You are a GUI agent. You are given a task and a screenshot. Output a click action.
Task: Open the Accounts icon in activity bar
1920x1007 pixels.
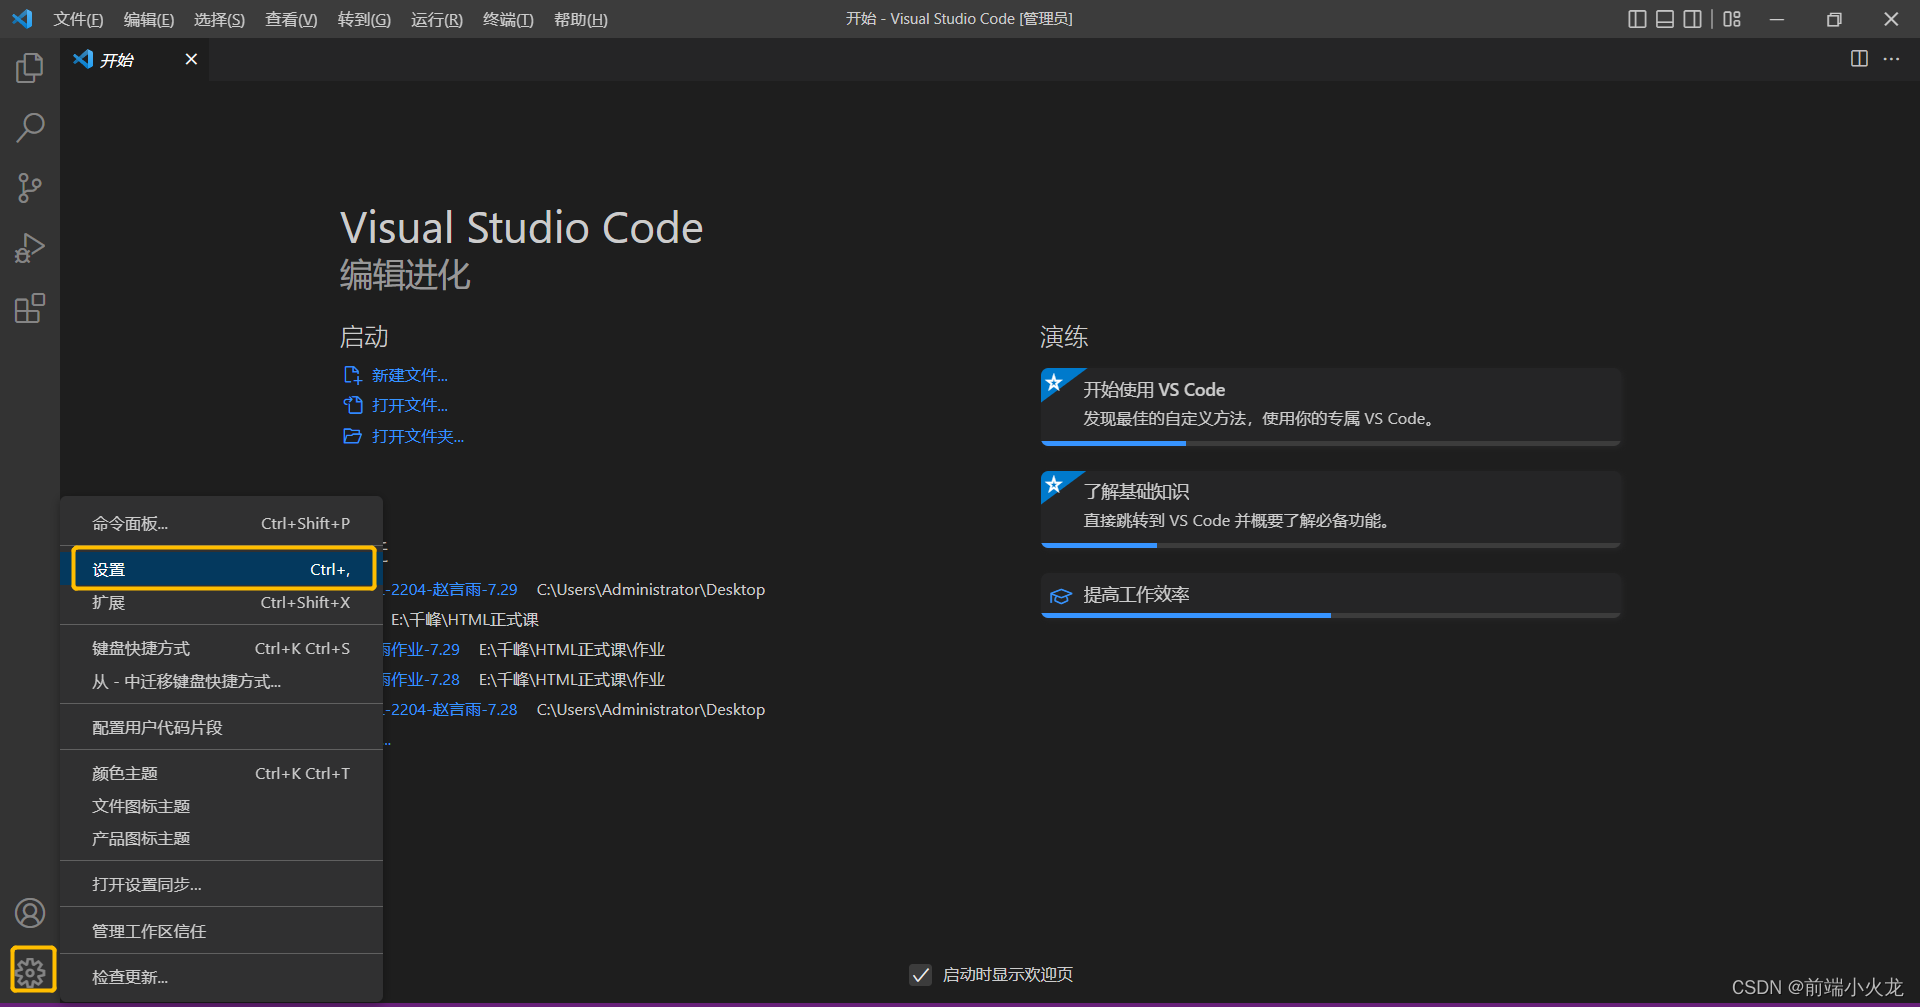pyautogui.click(x=30, y=913)
